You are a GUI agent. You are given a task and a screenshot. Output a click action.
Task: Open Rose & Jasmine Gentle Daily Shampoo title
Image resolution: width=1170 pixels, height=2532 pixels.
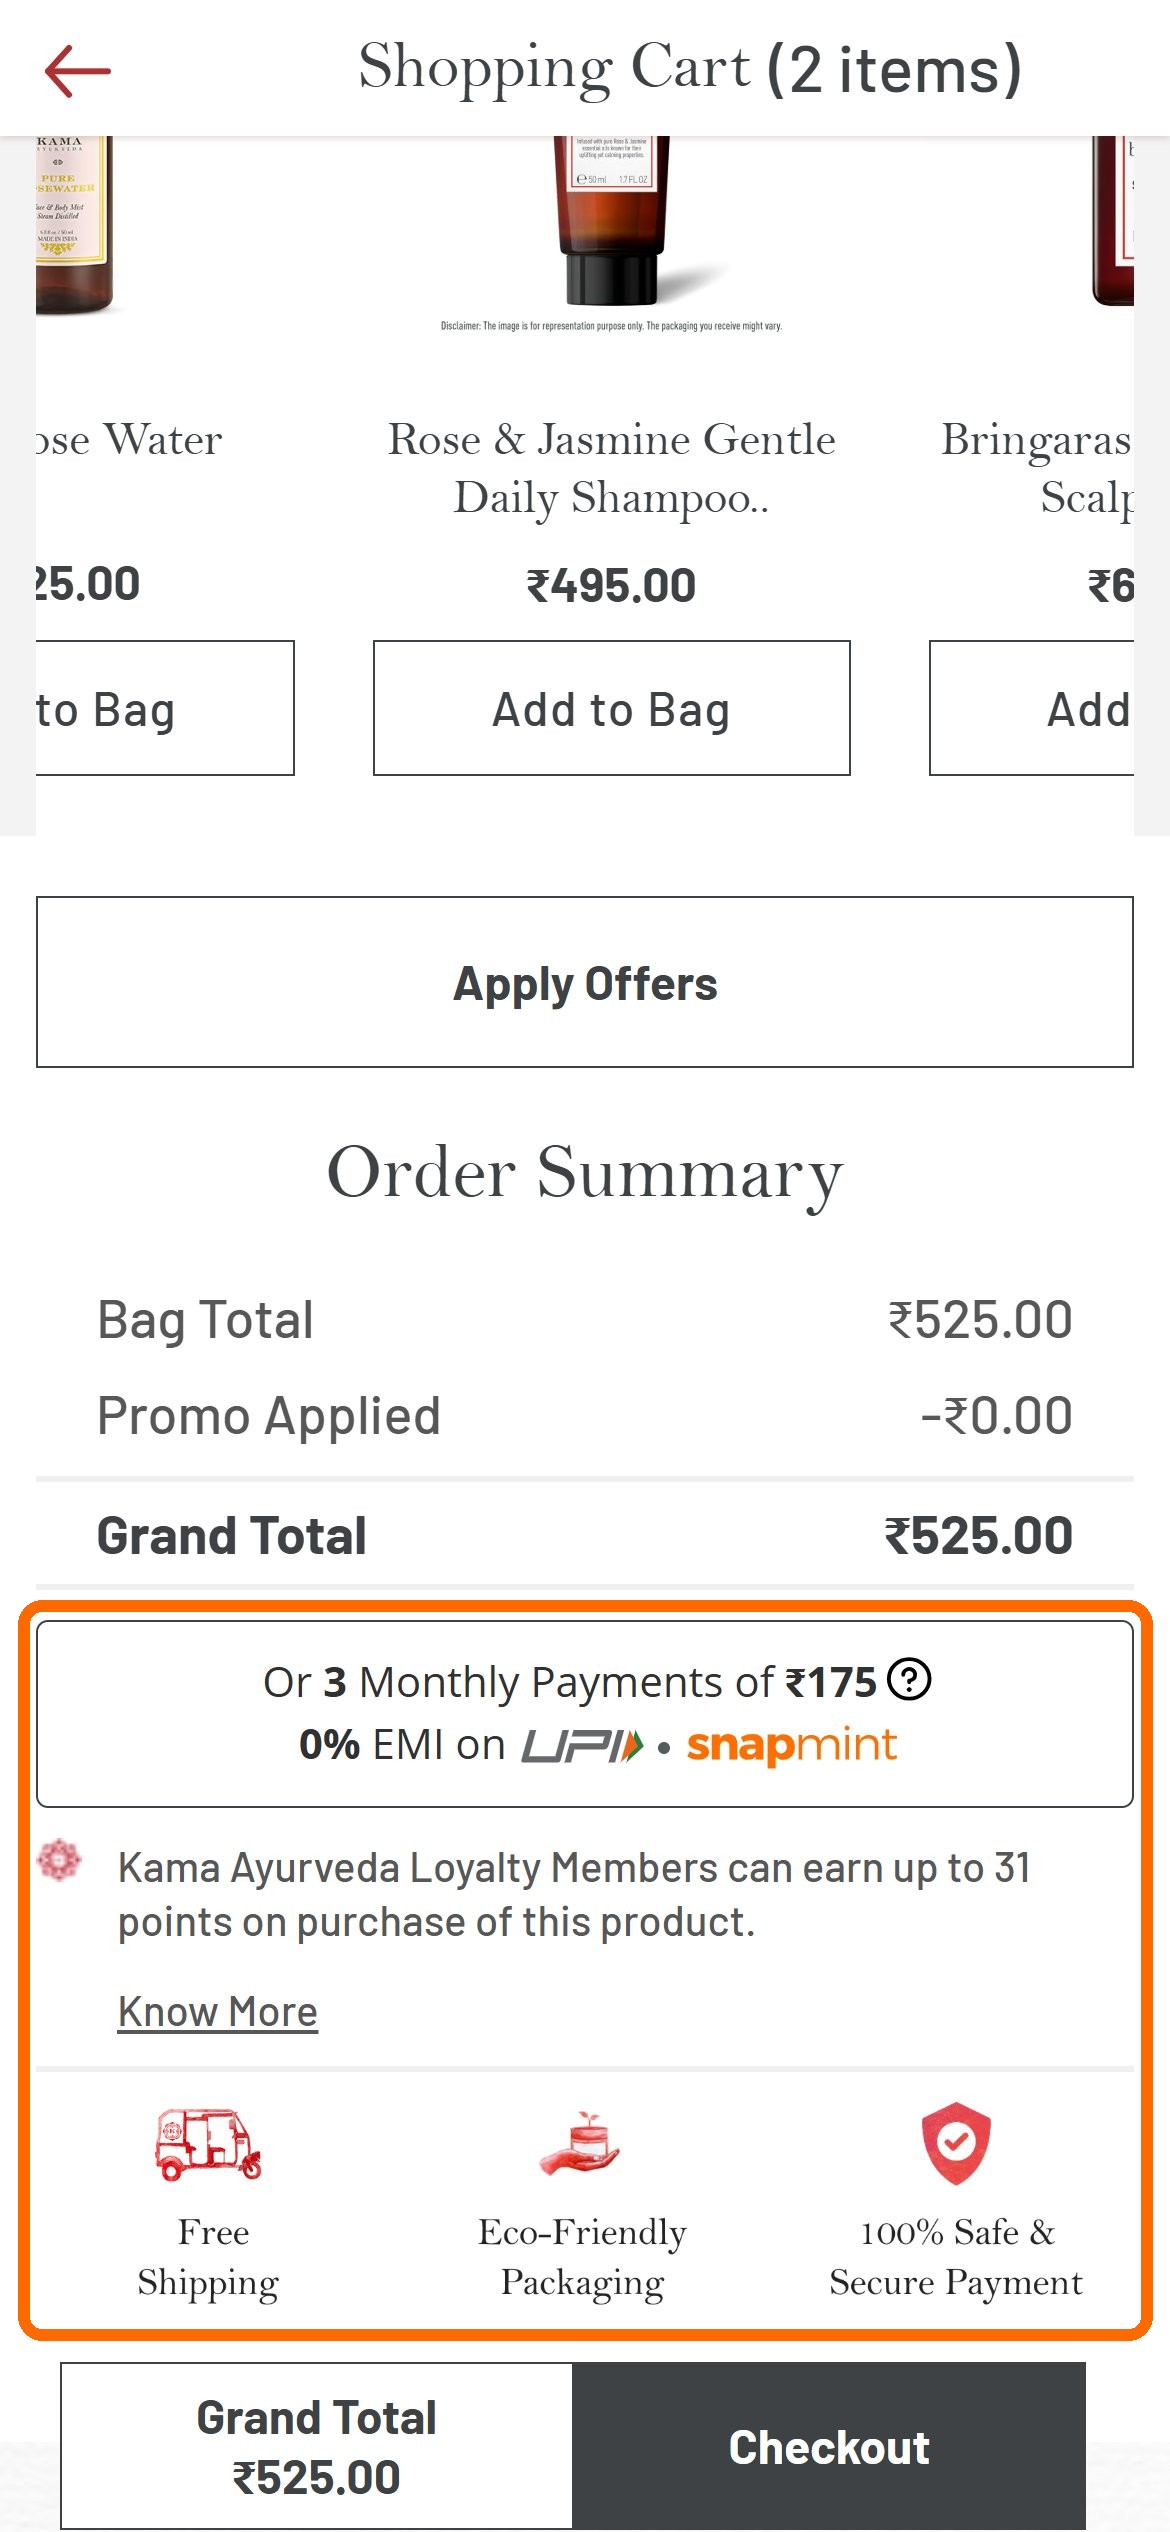click(x=612, y=468)
